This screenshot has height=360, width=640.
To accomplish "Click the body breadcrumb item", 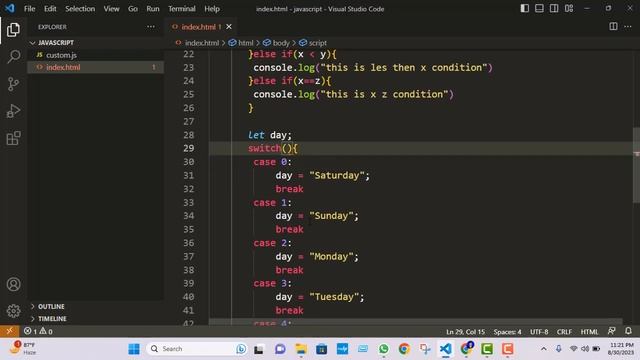I will tap(281, 43).
